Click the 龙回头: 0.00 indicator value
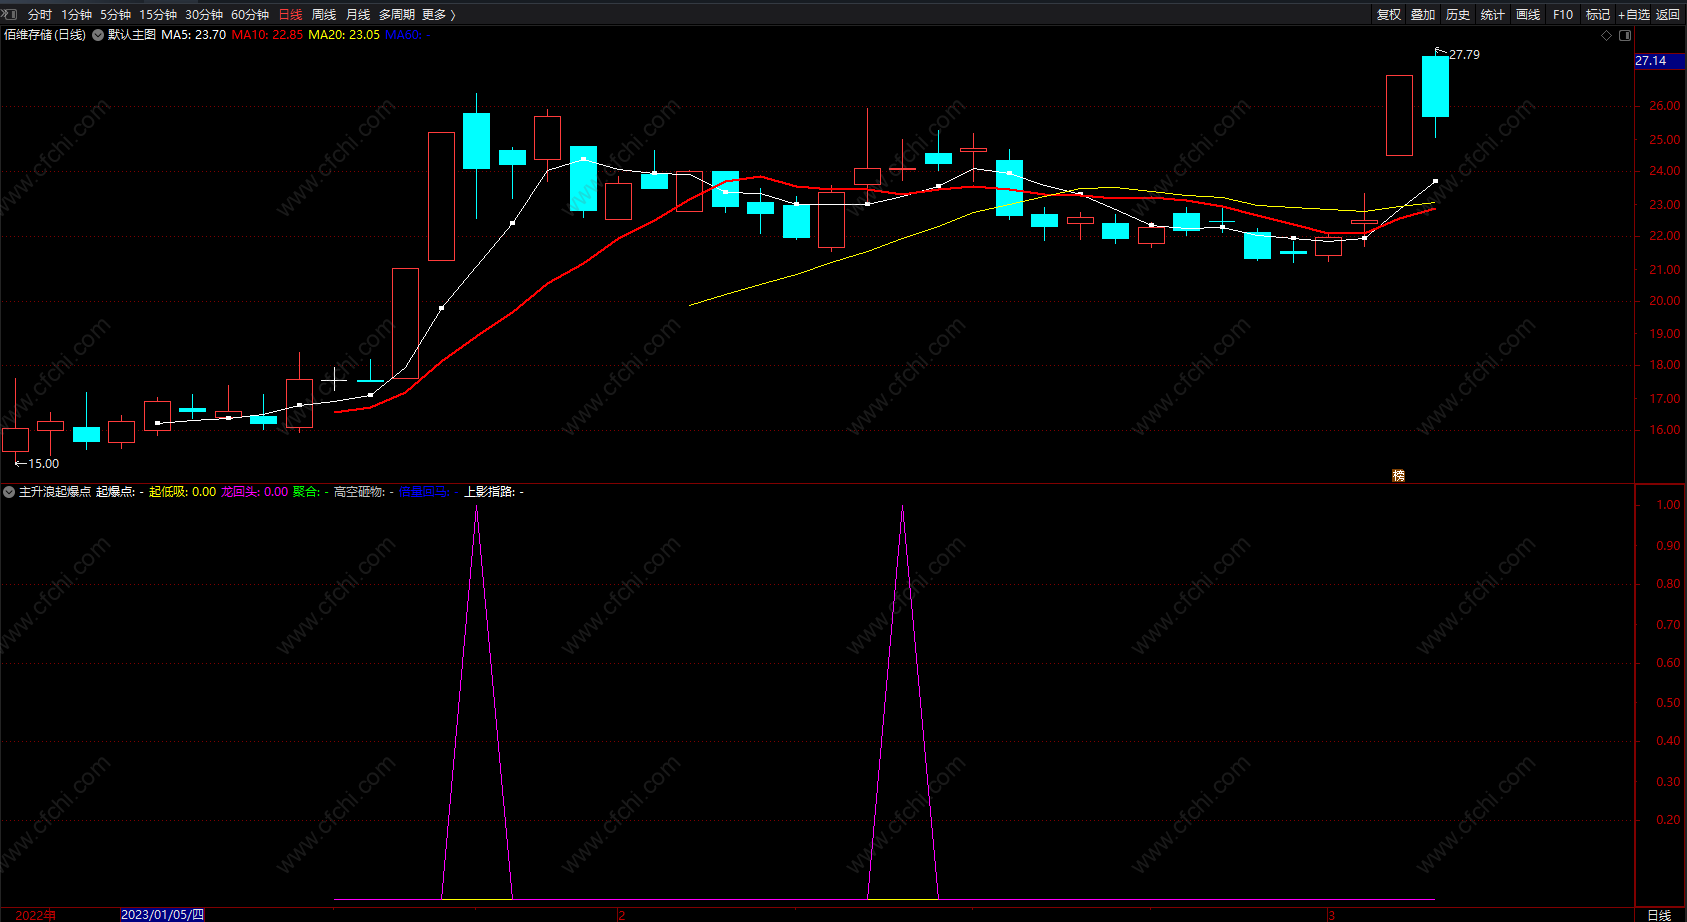This screenshot has width=1687, height=922. pos(254,492)
